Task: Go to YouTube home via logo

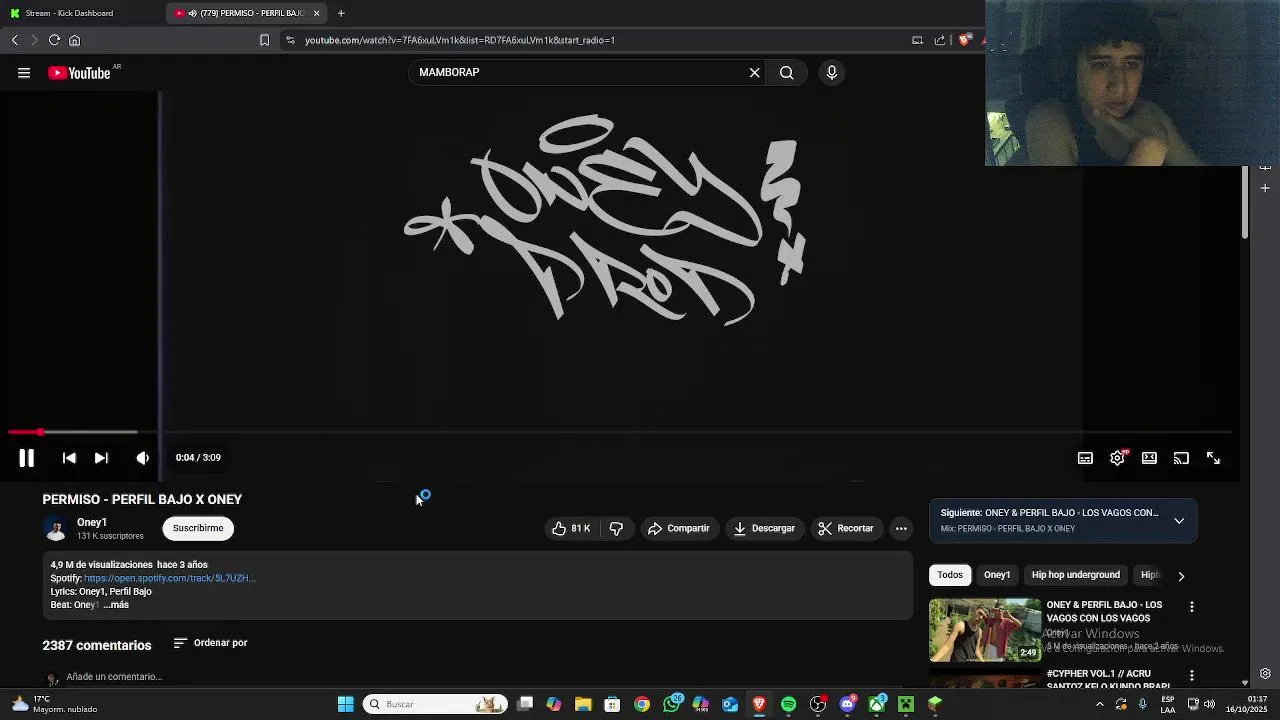Action: pos(80,73)
